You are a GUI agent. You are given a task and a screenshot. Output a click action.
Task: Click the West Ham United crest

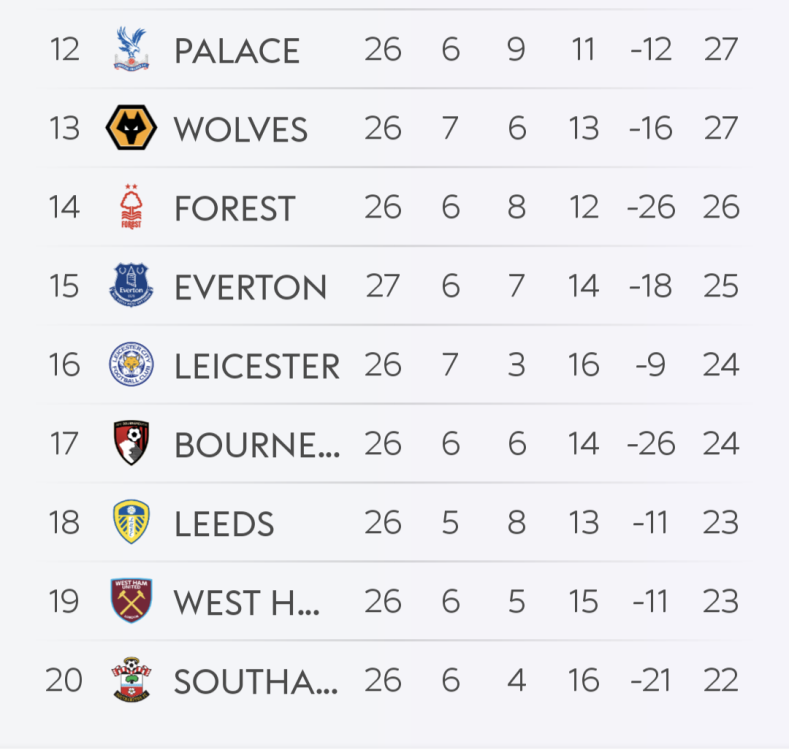(131, 601)
